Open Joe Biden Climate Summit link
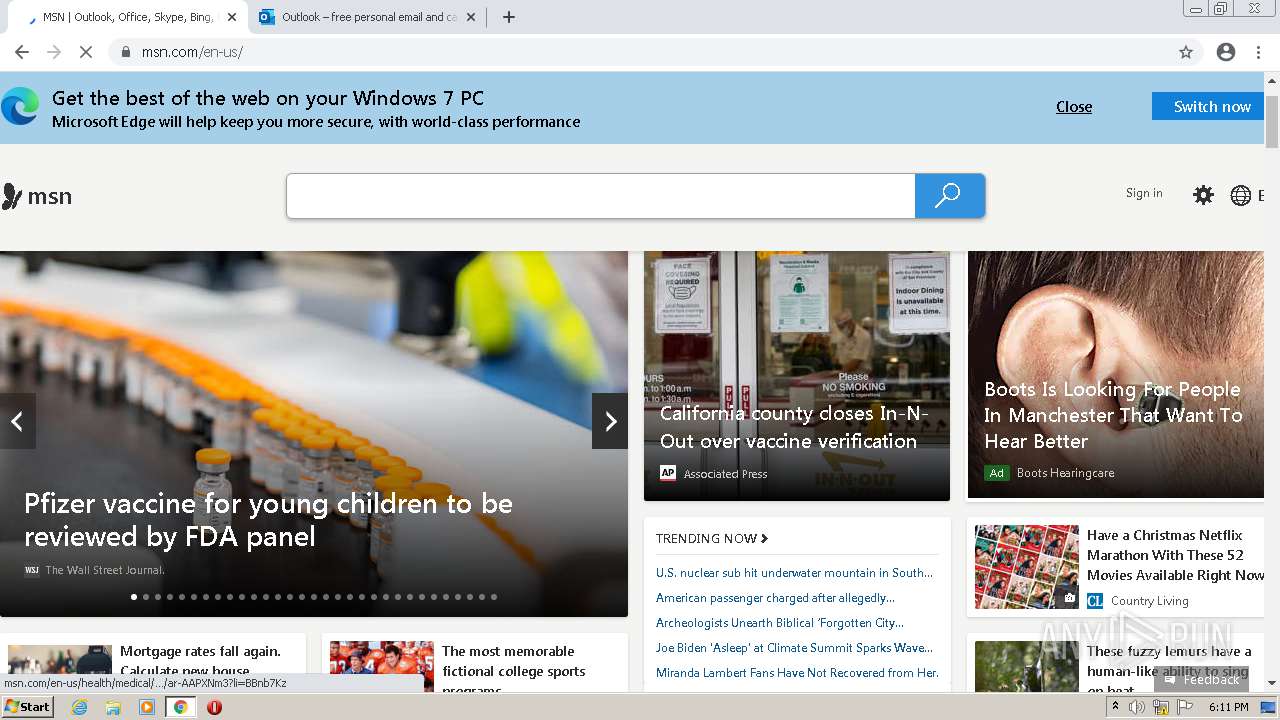This screenshot has height=720, width=1280. click(794, 648)
